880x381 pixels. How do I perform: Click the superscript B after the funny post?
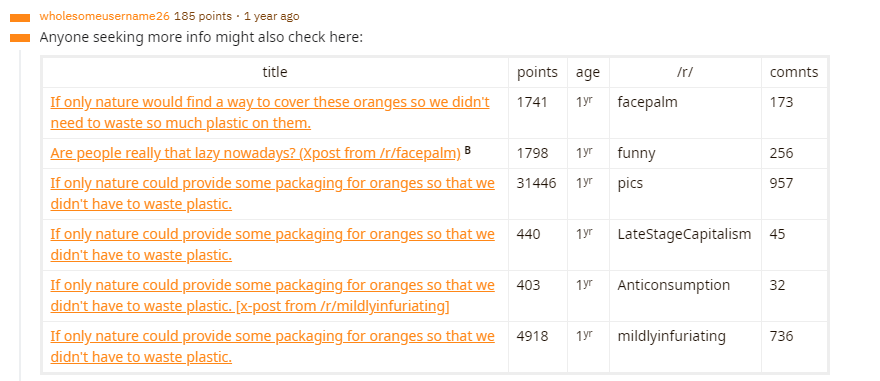click(468, 150)
